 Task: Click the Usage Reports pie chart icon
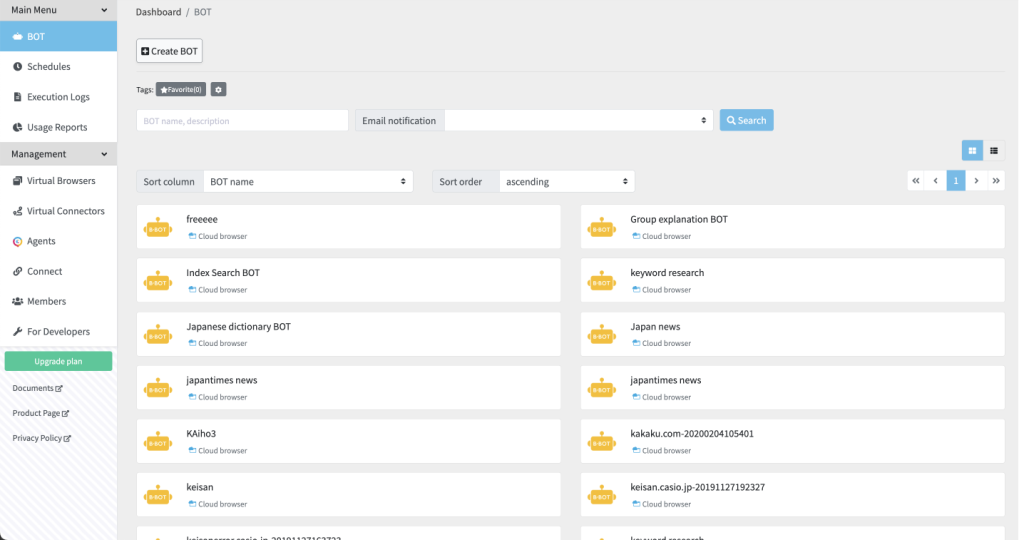coord(18,127)
